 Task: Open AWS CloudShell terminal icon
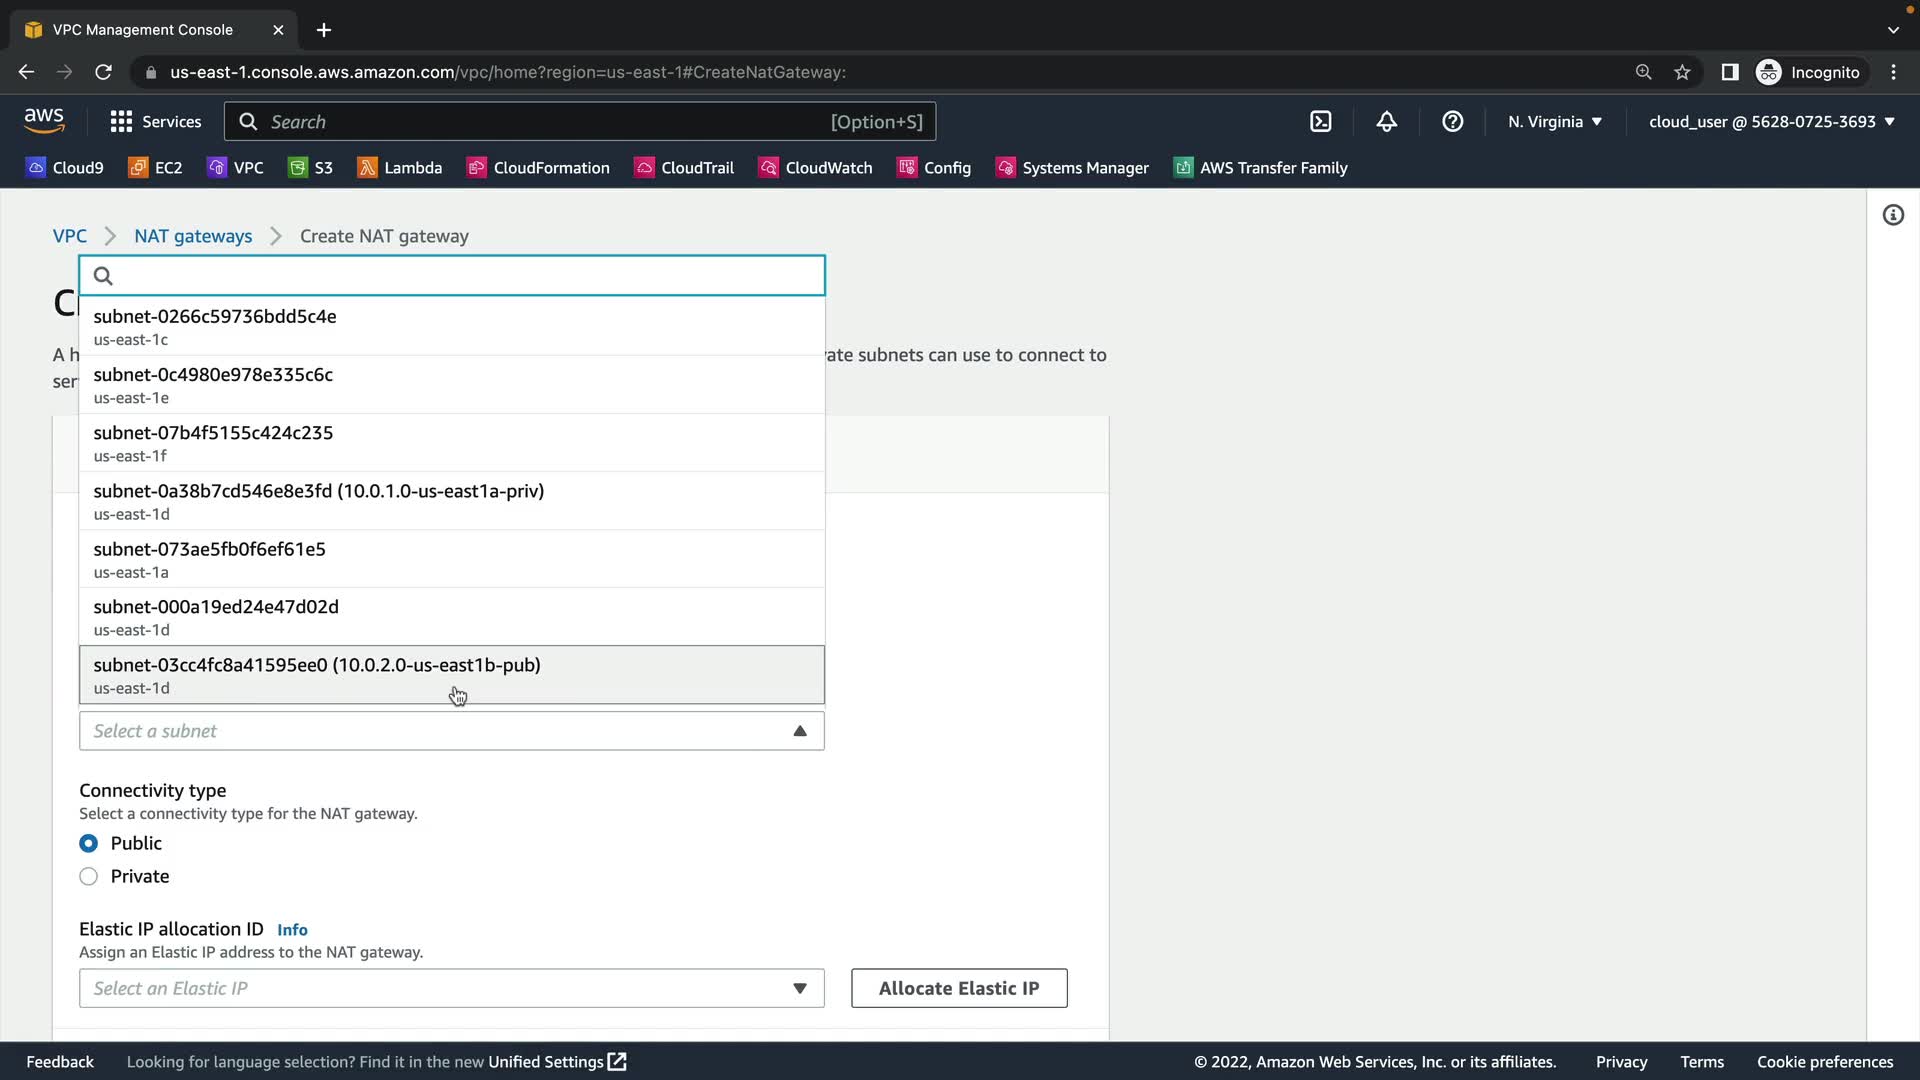coord(1321,122)
